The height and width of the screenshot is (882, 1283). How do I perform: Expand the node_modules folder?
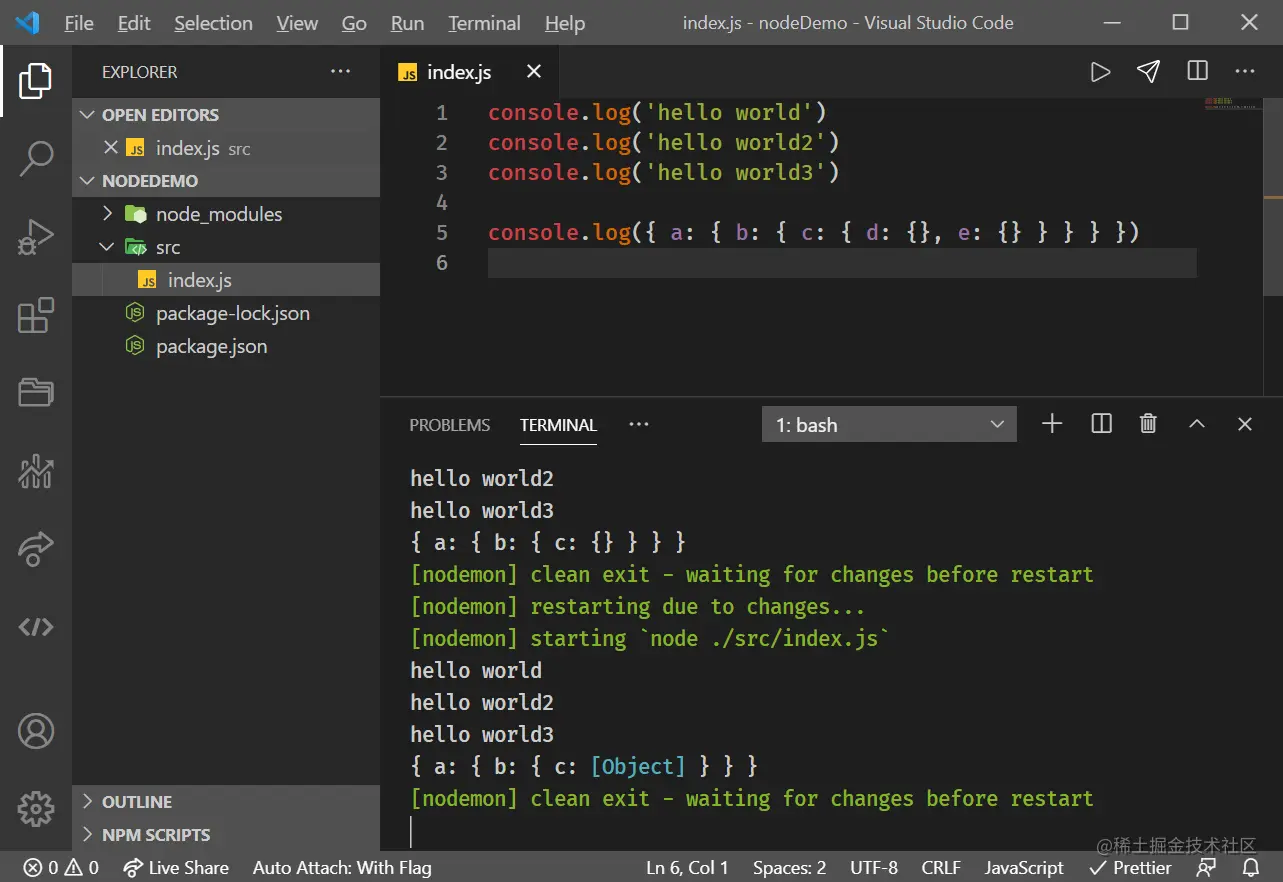tap(108, 214)
